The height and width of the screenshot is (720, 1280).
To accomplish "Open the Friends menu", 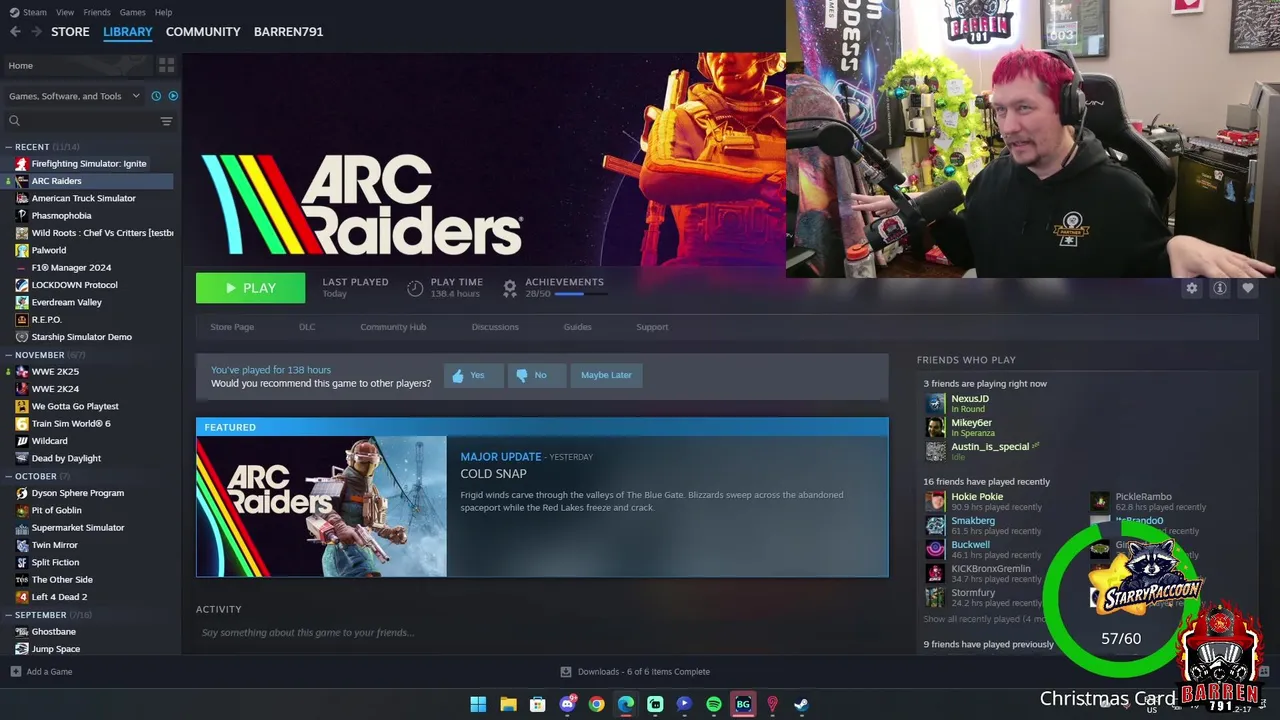I will (x=97, y=12).
